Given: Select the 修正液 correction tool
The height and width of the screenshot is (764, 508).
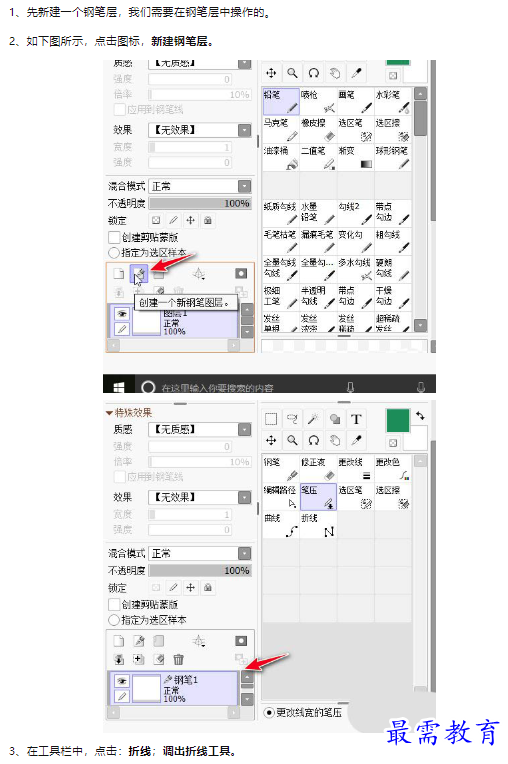Looking at the screenshot, I should click(x=318, y=469).
